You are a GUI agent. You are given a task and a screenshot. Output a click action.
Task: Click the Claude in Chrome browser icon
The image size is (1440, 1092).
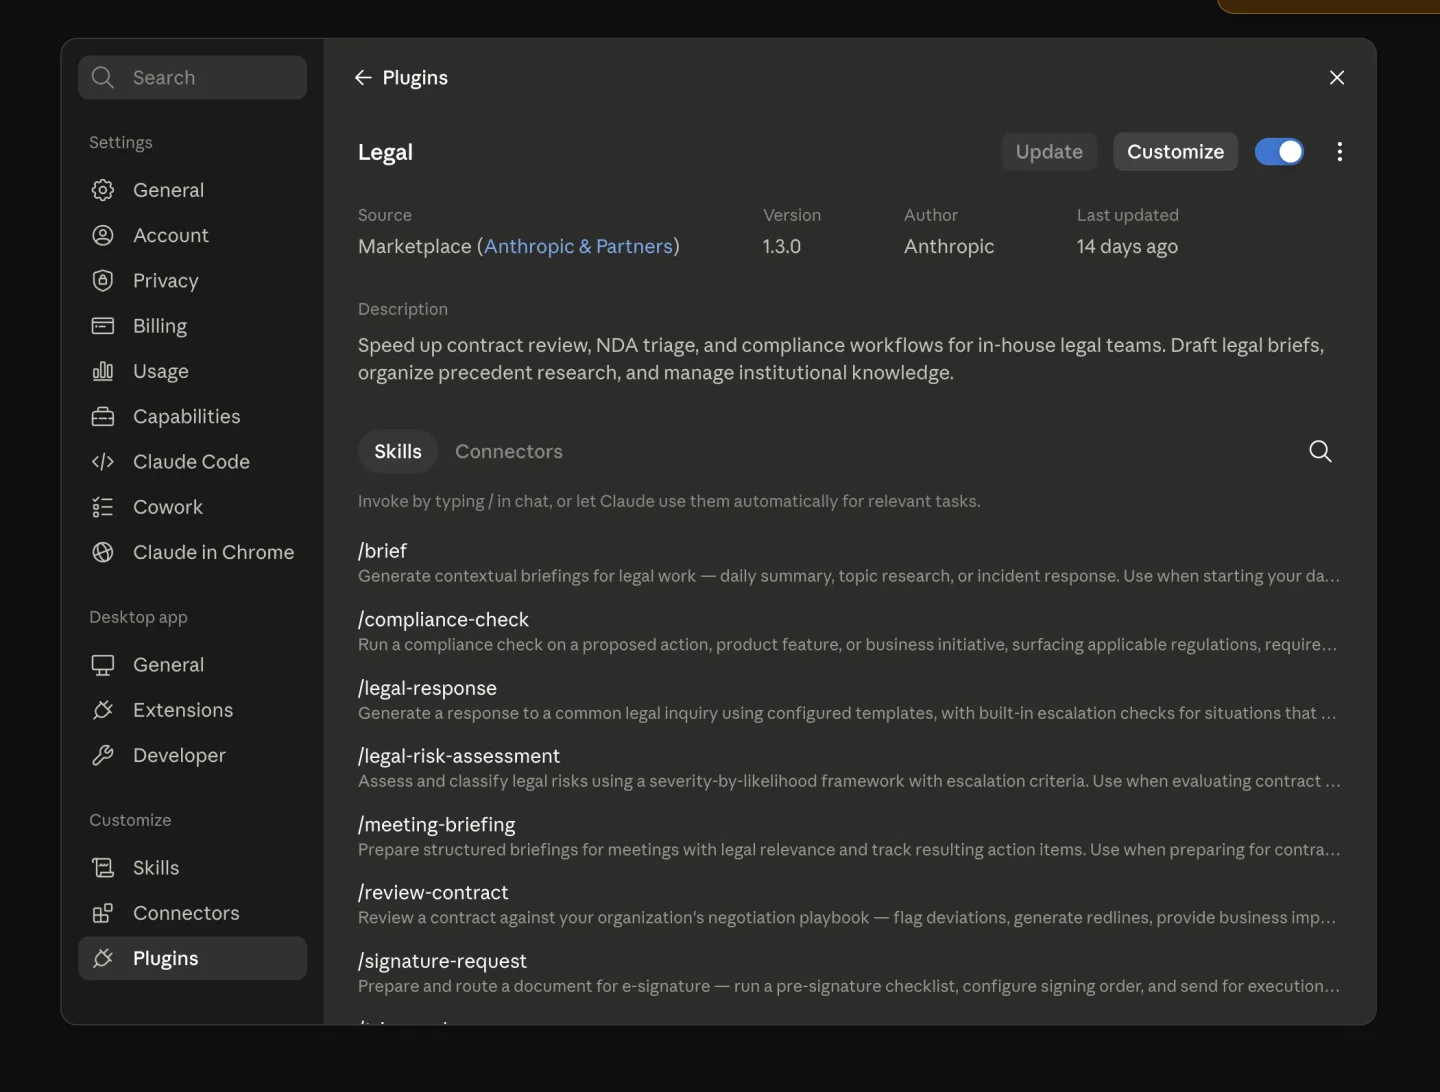pos(102,552)
